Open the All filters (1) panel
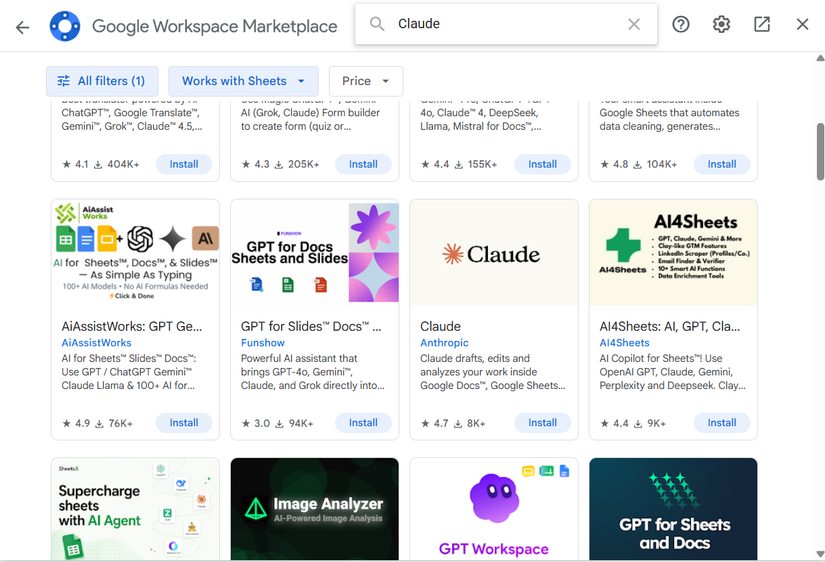This screenshot has width=825, height=562. pos(102,81)
